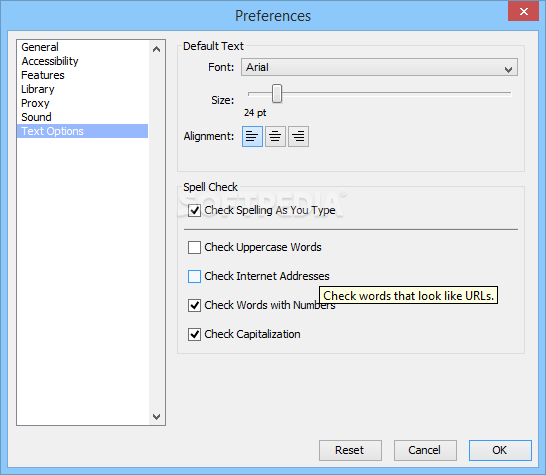Click the Font combo box arrow
The width and height of the screenshot is (546, 475).
click(508, 69)
